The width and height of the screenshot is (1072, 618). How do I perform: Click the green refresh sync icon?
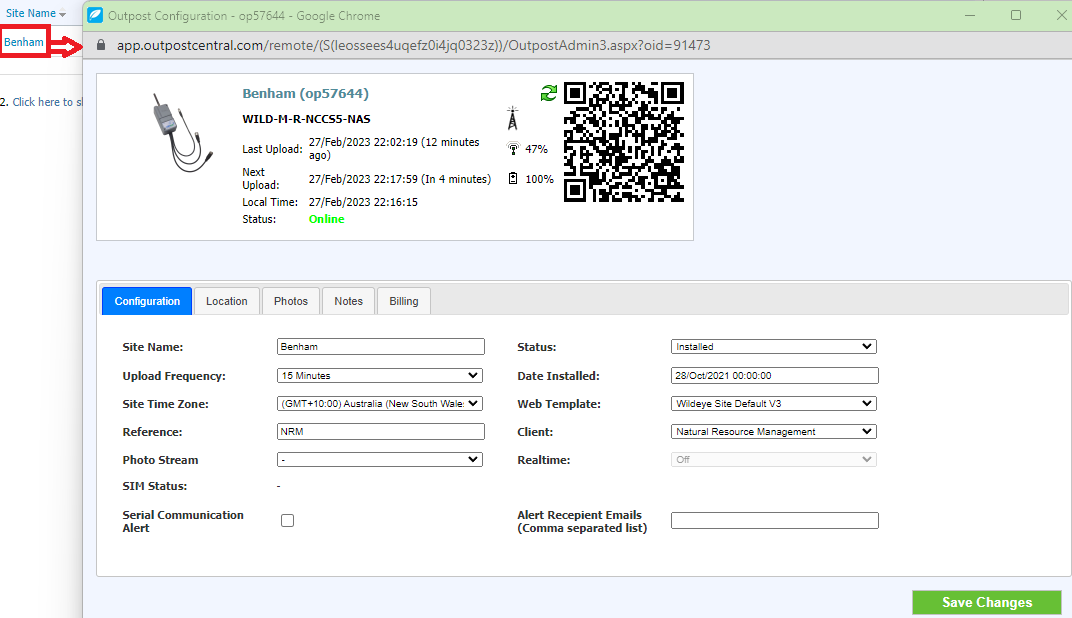click(x=548, y=93)
